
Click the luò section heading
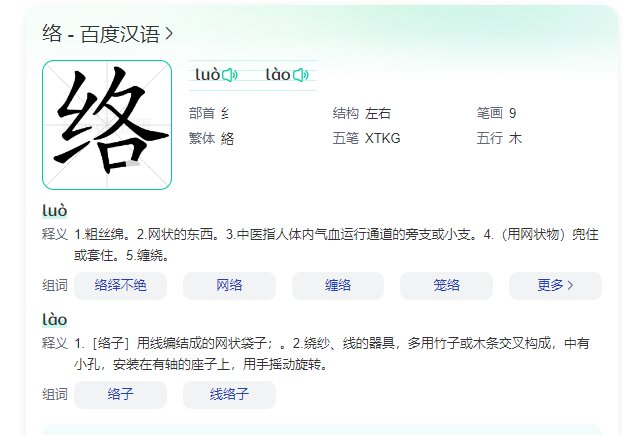pyautogui.click(x=54, y=211)
